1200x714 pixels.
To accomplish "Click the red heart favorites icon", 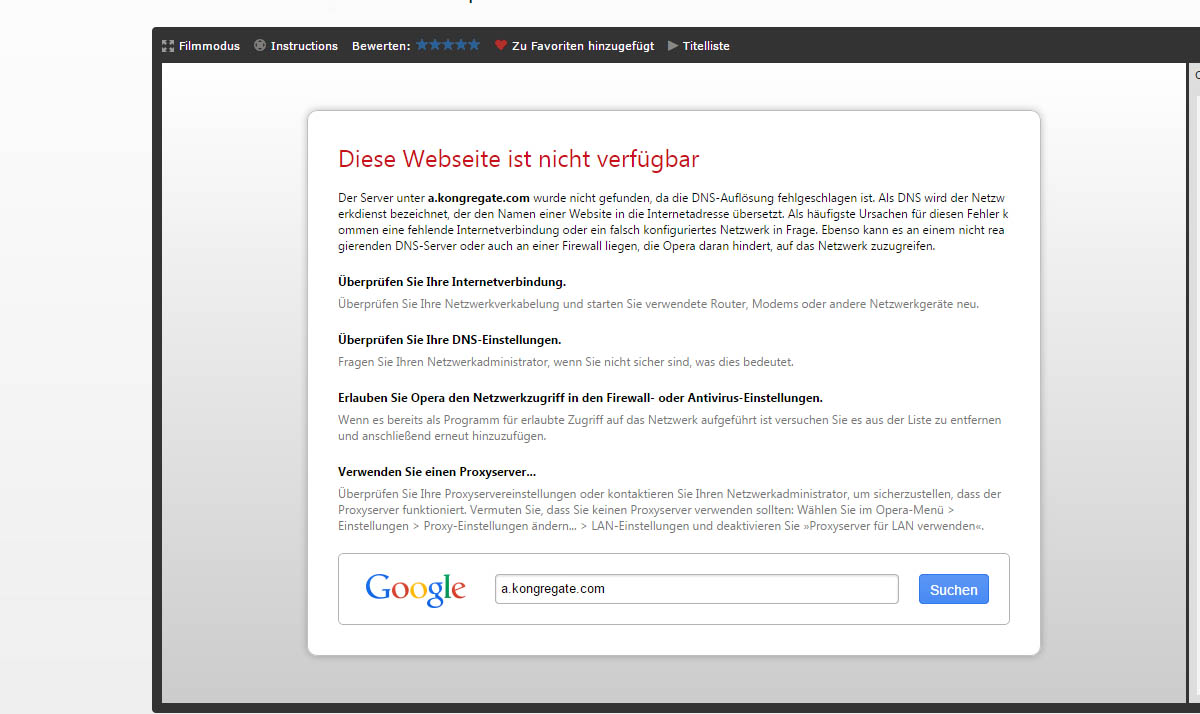I will [x=501, y=46].
